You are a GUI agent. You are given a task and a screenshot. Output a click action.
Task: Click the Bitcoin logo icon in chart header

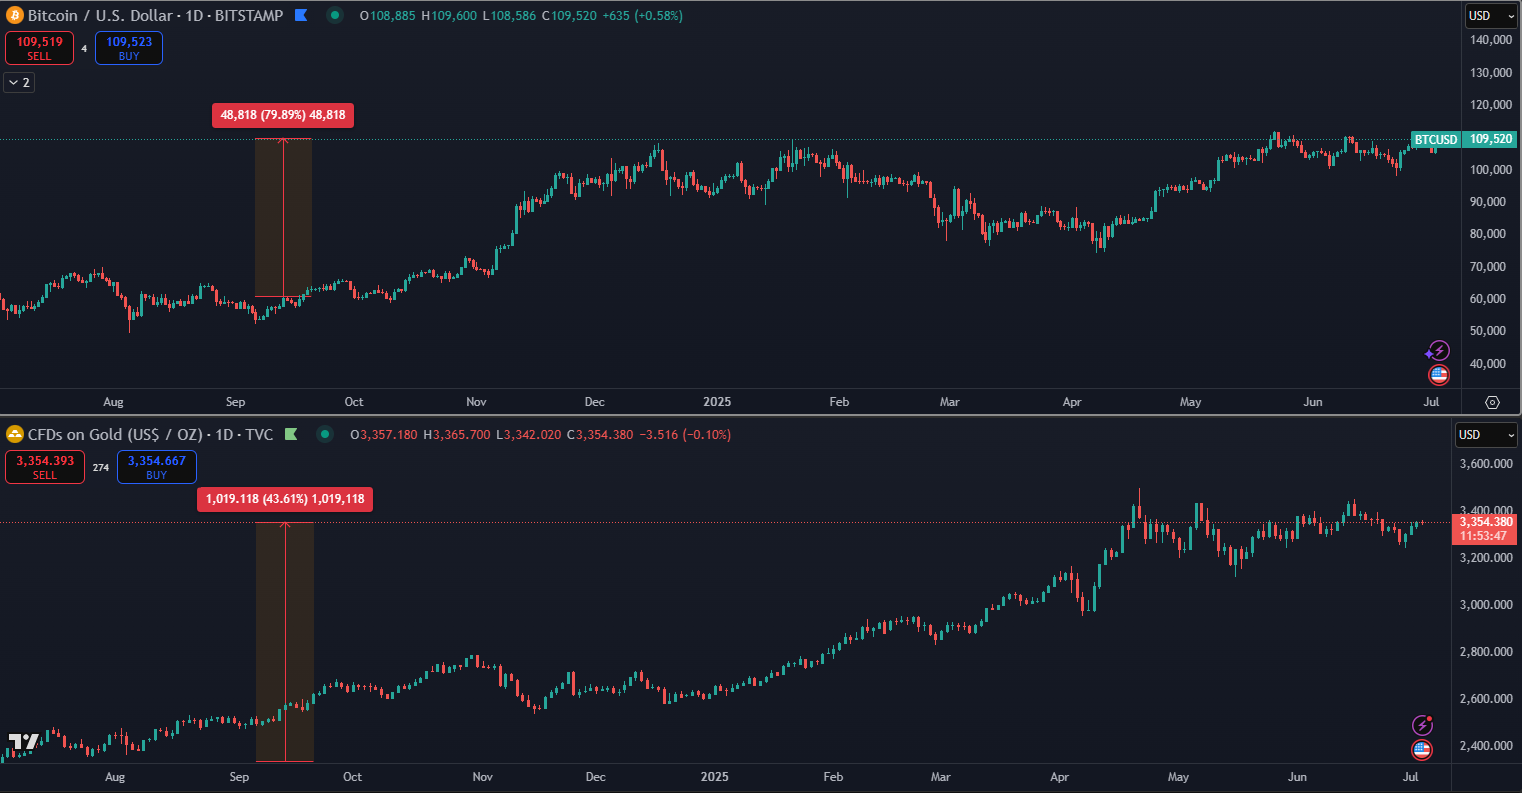15,15
